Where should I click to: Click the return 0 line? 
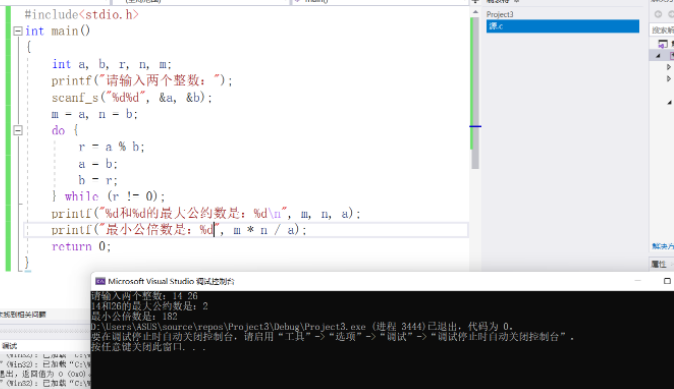tap(81, 246)
